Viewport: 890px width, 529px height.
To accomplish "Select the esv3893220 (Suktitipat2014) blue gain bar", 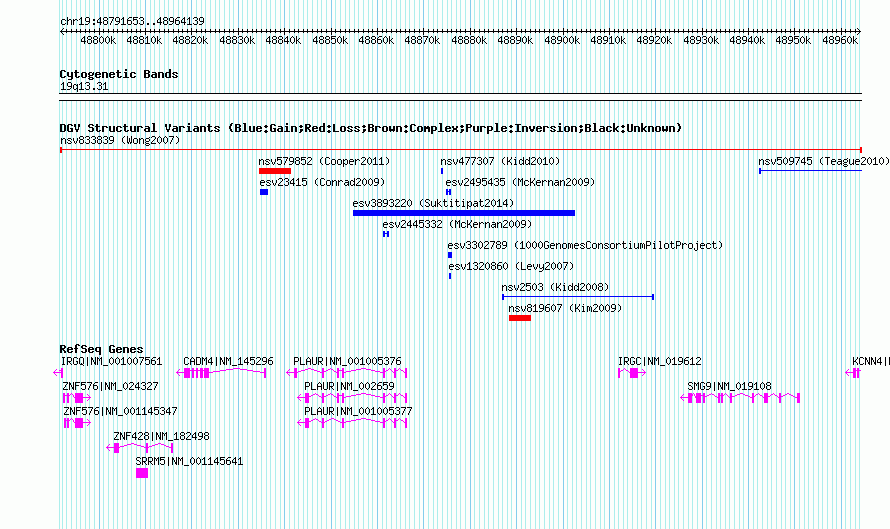I will [x=464, y=213].
